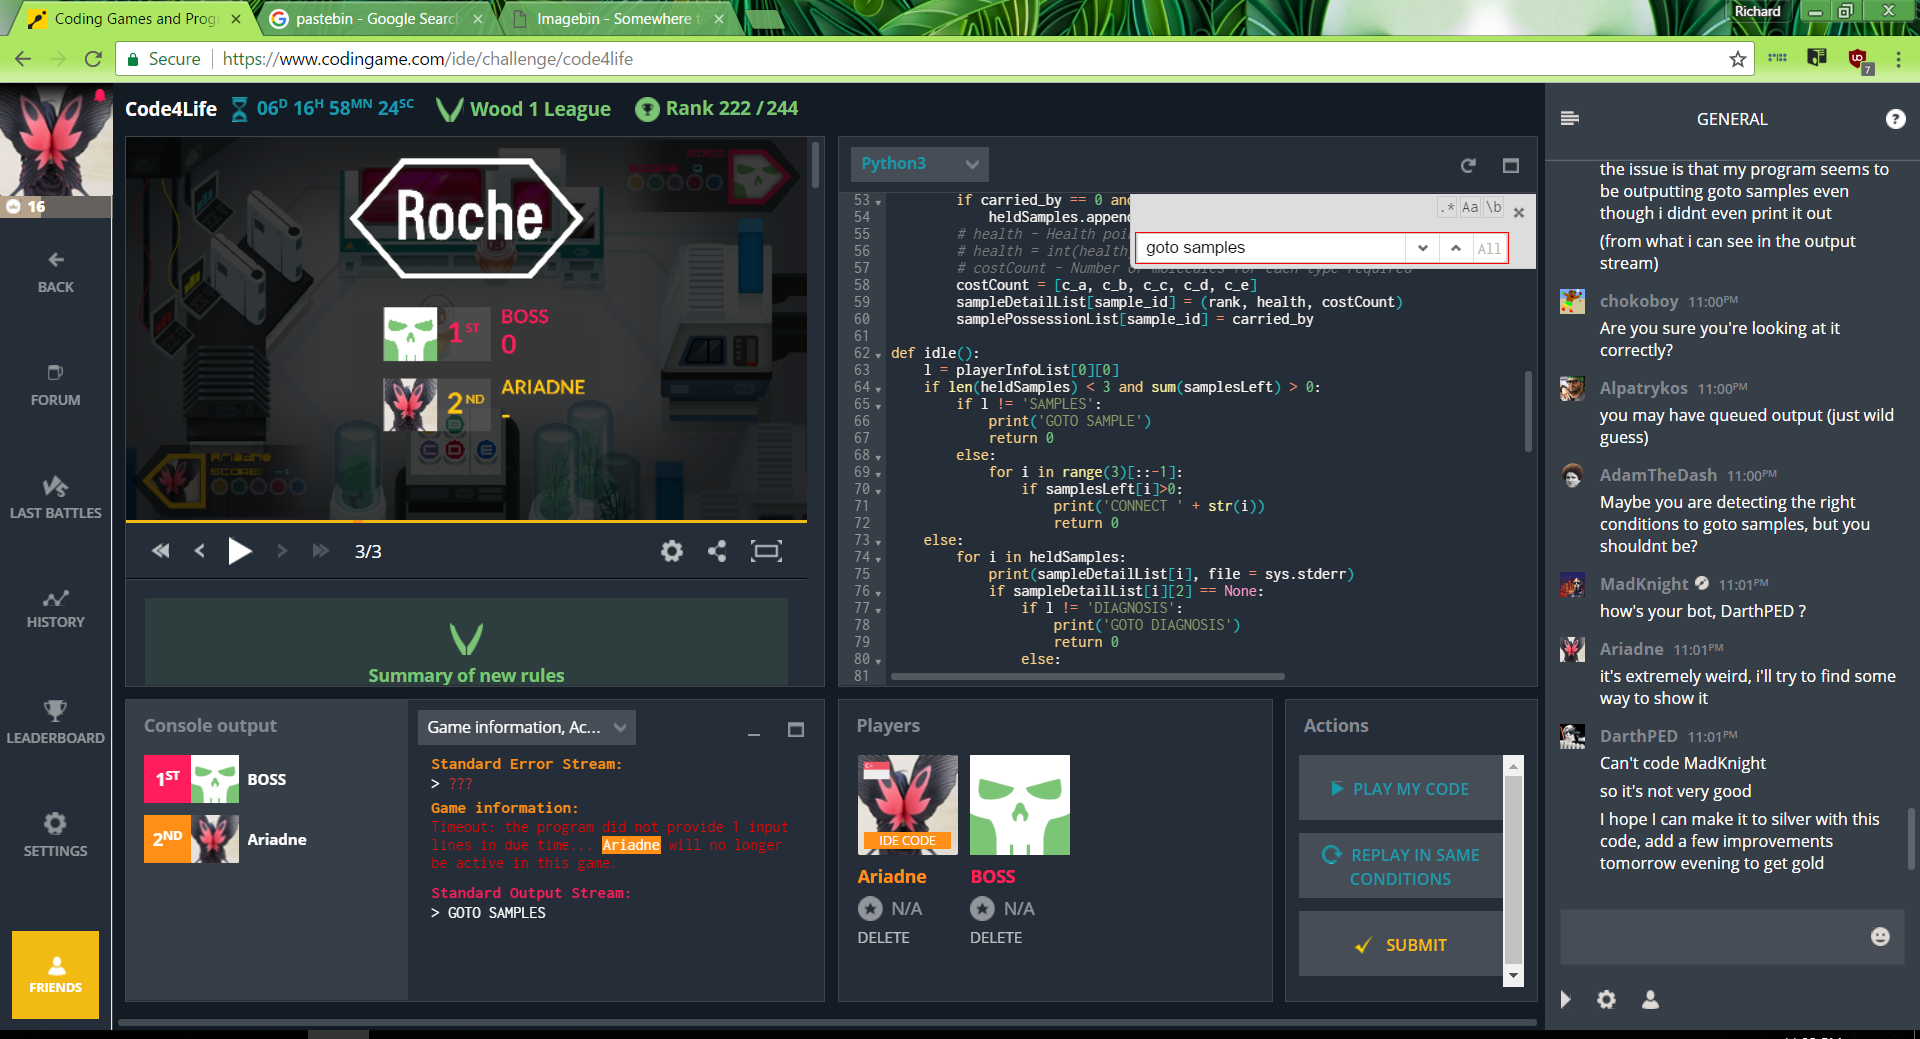Viewport: 1920px width, 1039px height.
Task: Toggle whole word search \b option
Action: coord(1493,208)
